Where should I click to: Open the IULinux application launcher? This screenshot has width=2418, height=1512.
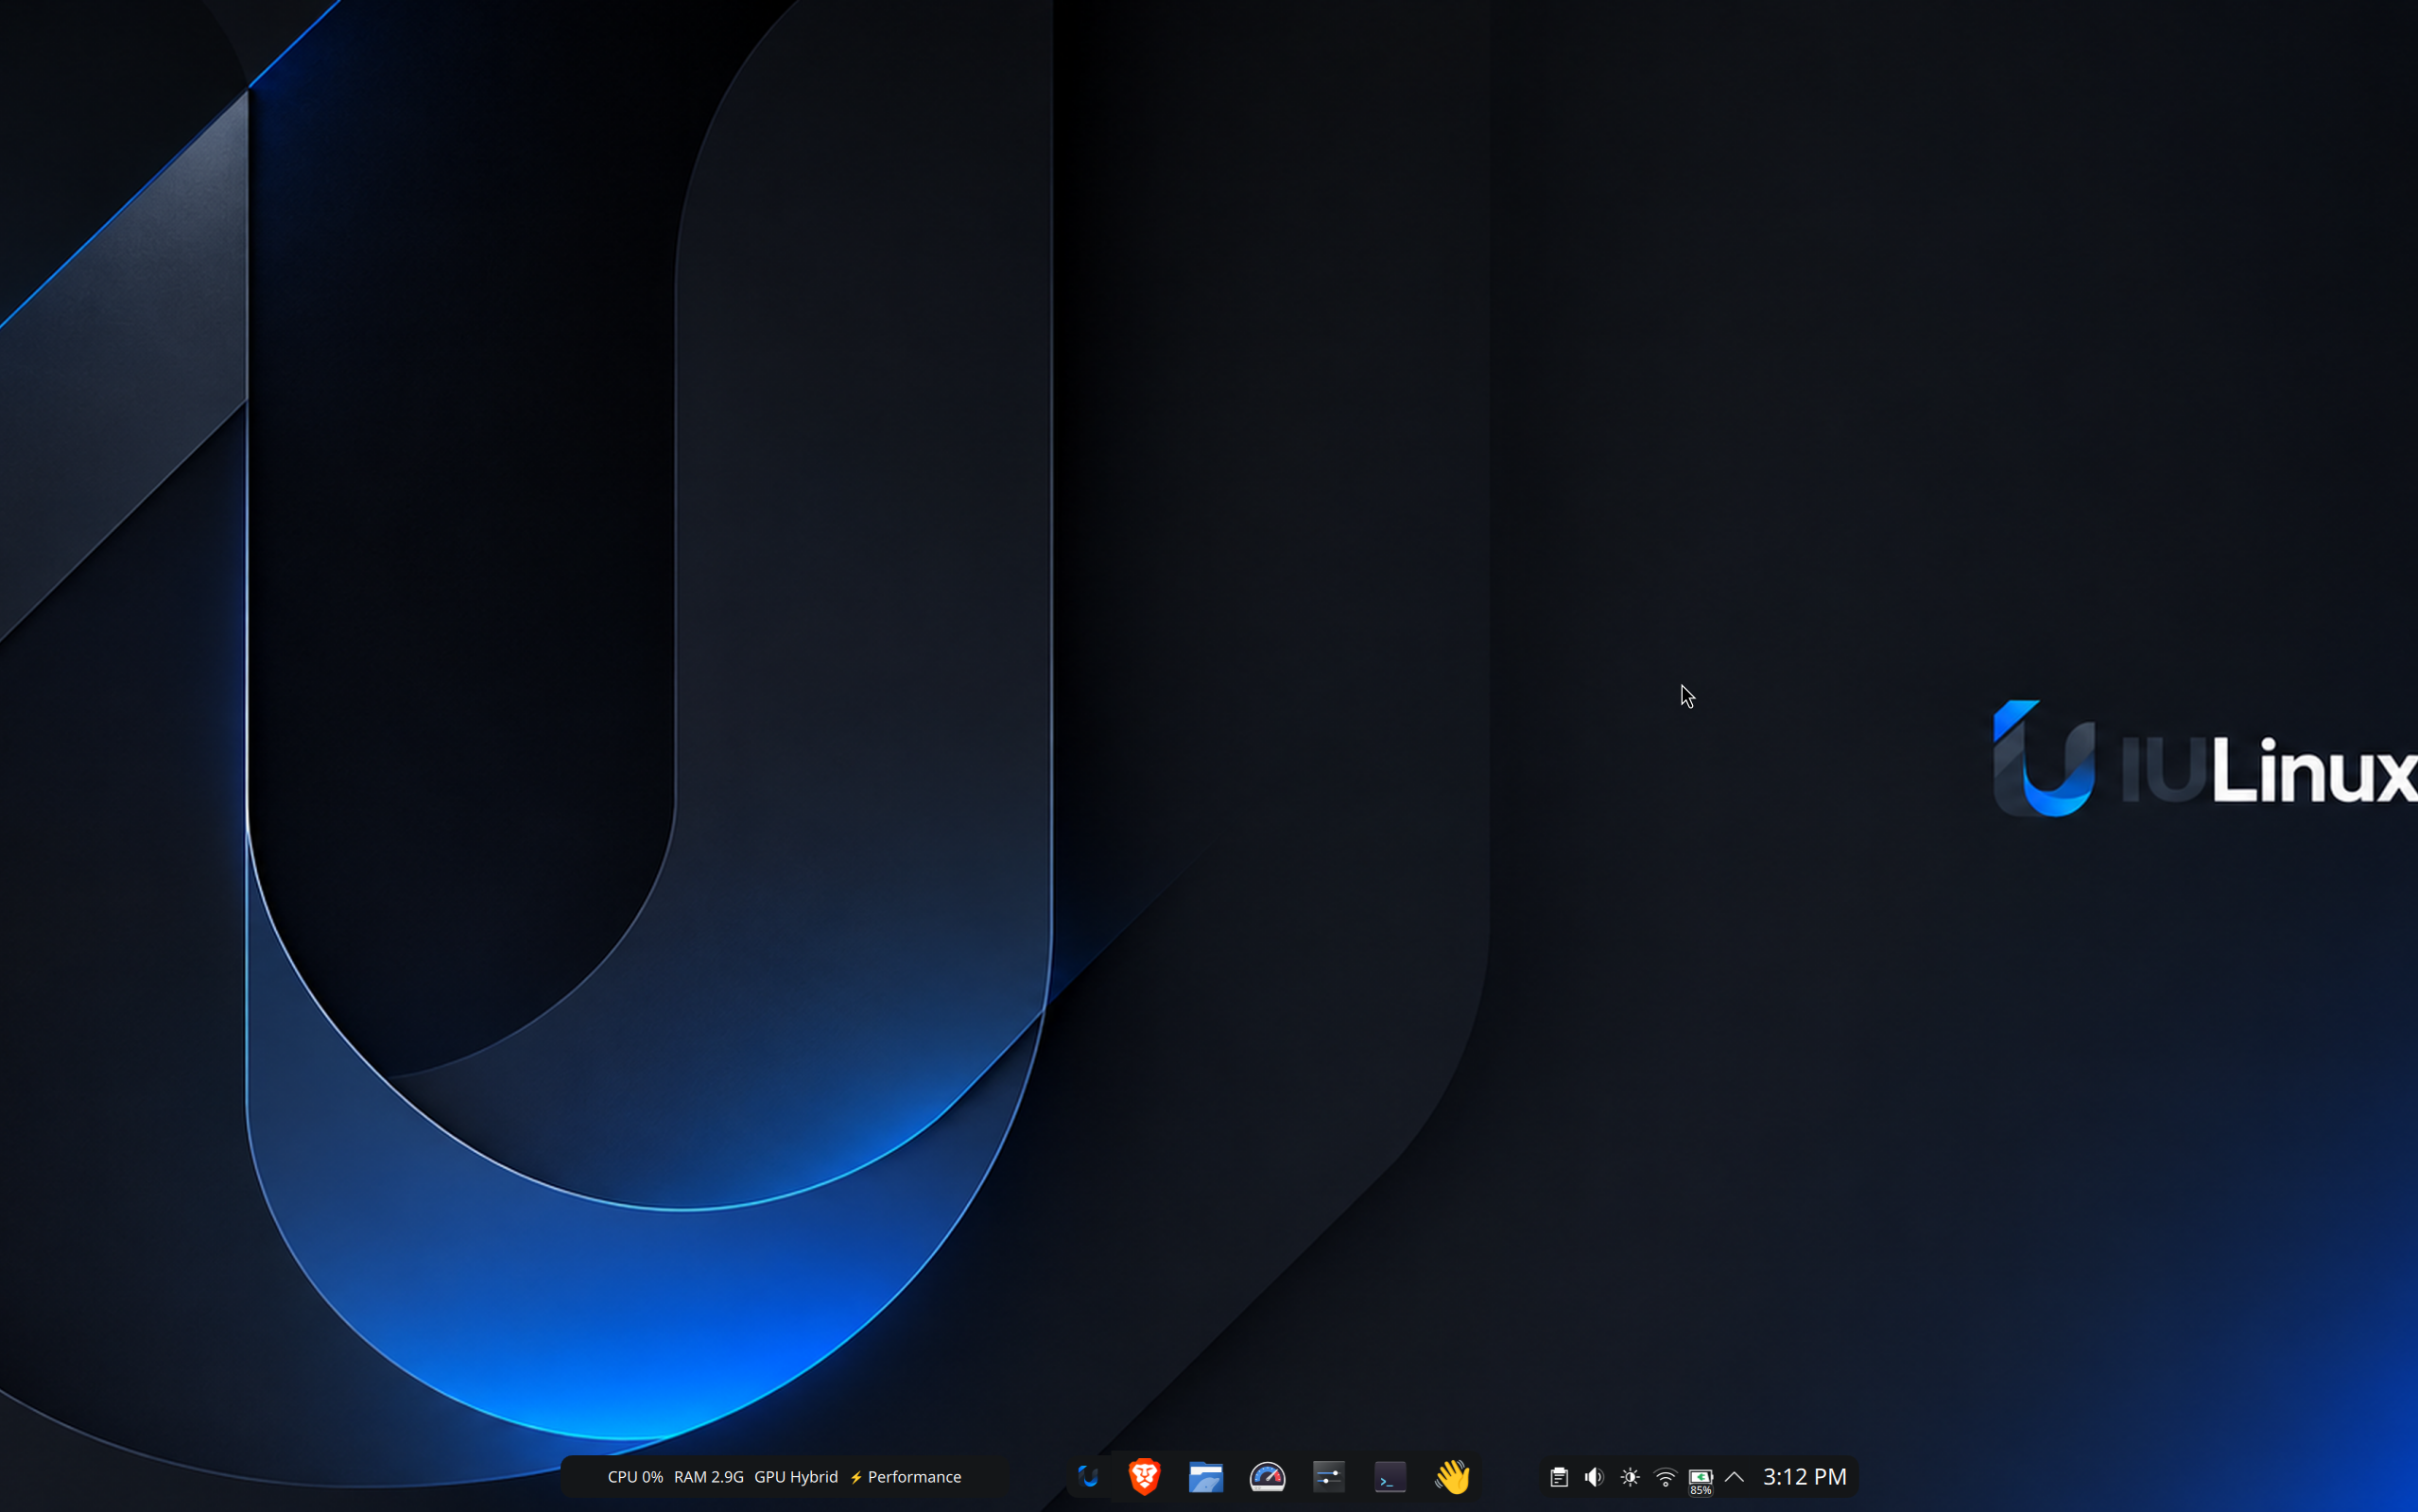coord(1088,1476)
